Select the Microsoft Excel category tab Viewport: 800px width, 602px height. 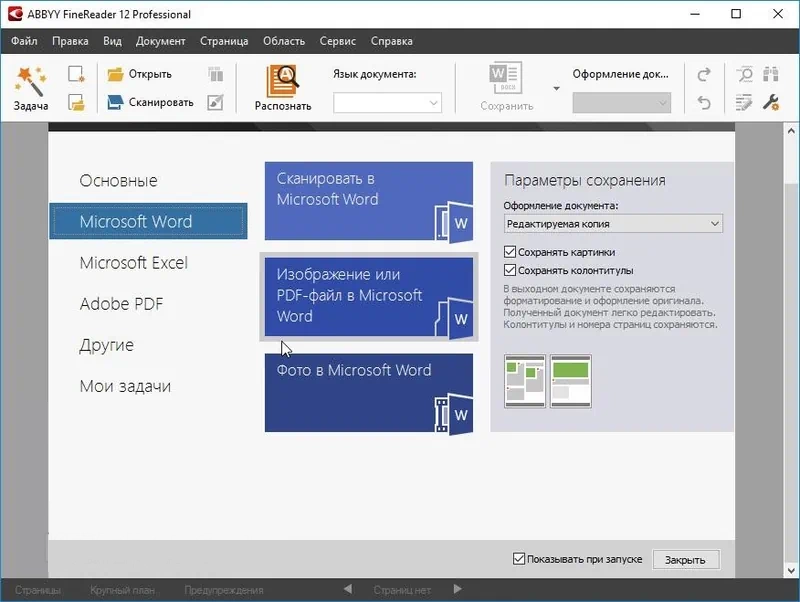tap(134, 263)
